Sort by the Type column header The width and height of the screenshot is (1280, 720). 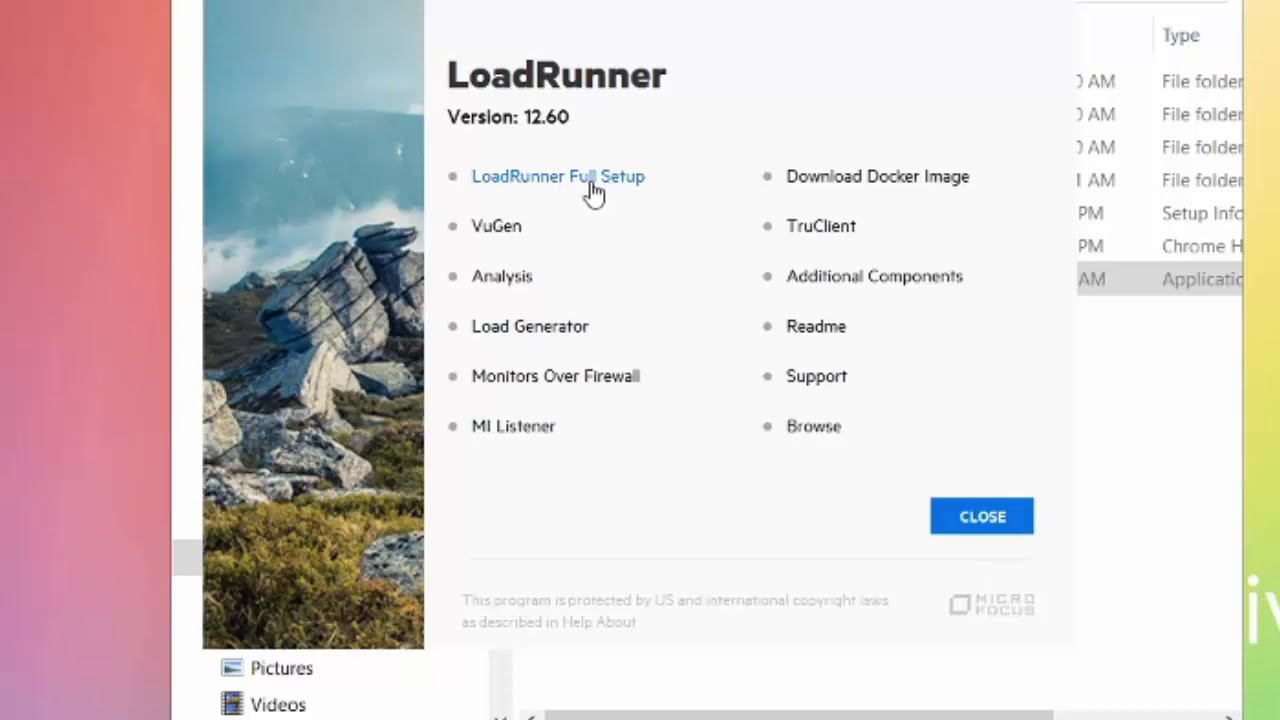click(1181, 35)
